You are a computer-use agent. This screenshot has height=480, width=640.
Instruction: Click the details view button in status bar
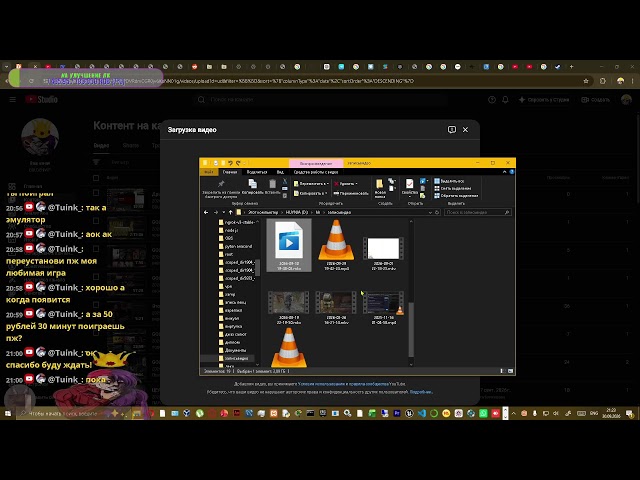coord(502,371)
